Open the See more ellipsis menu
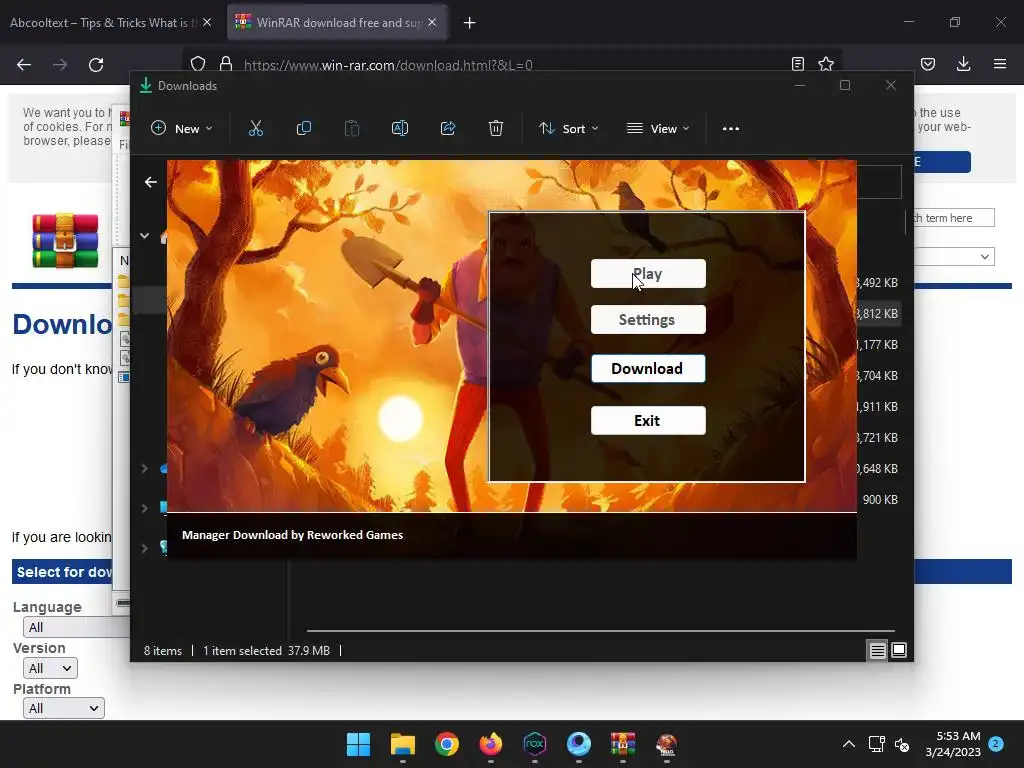This screenshot has height=768, width=1024. click(x=731, y=129)
